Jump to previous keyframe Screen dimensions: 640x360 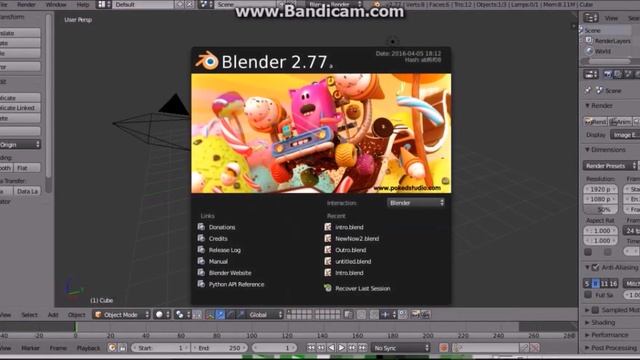[321, 348]
